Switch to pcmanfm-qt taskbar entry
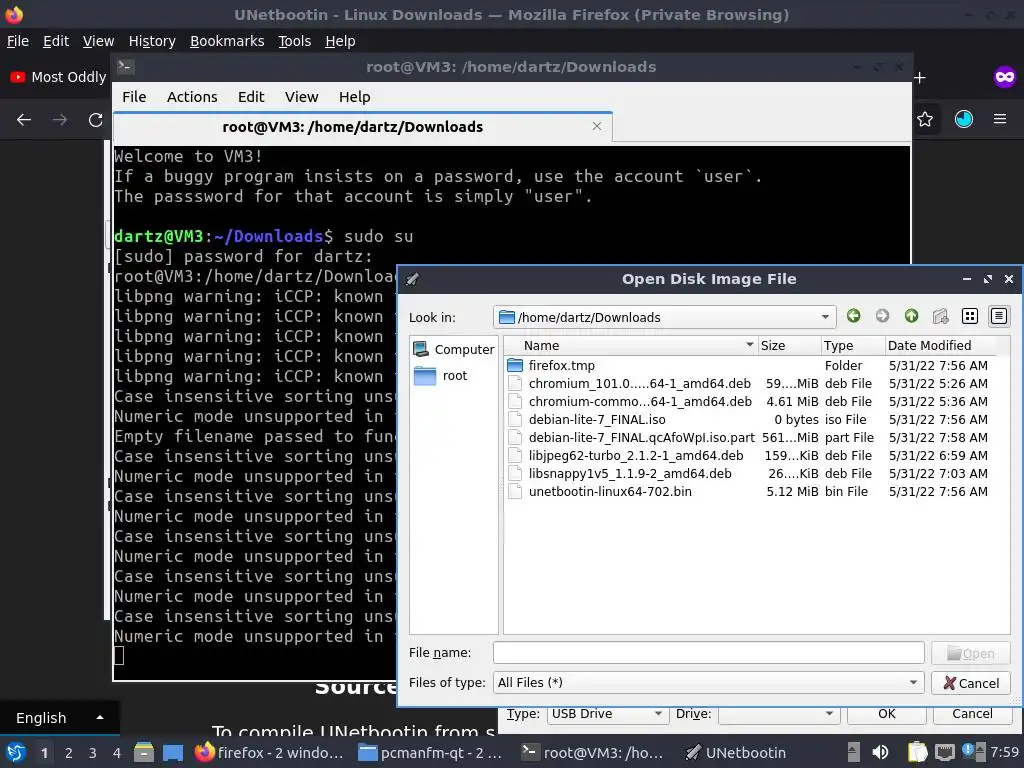Viewport: 1024px width, 768px height. [432, 752]
